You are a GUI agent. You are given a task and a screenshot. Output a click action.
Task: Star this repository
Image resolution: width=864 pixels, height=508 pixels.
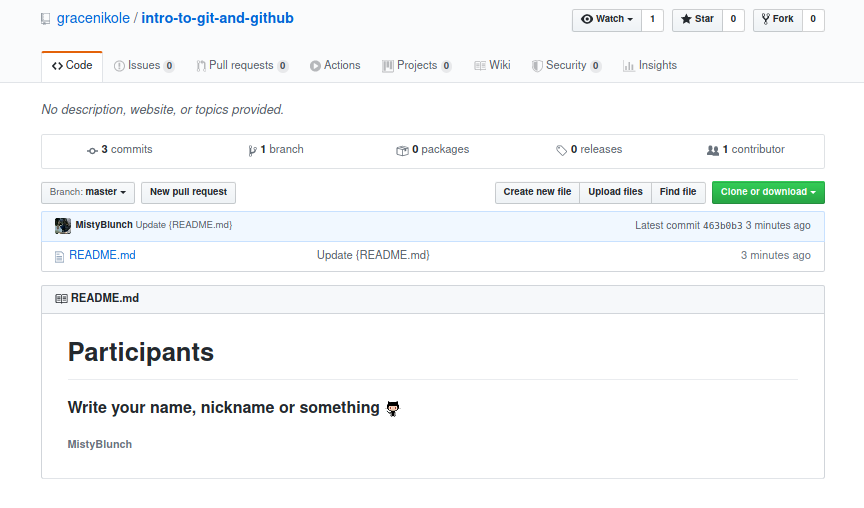pyautogui.click(x=697, y=19)
